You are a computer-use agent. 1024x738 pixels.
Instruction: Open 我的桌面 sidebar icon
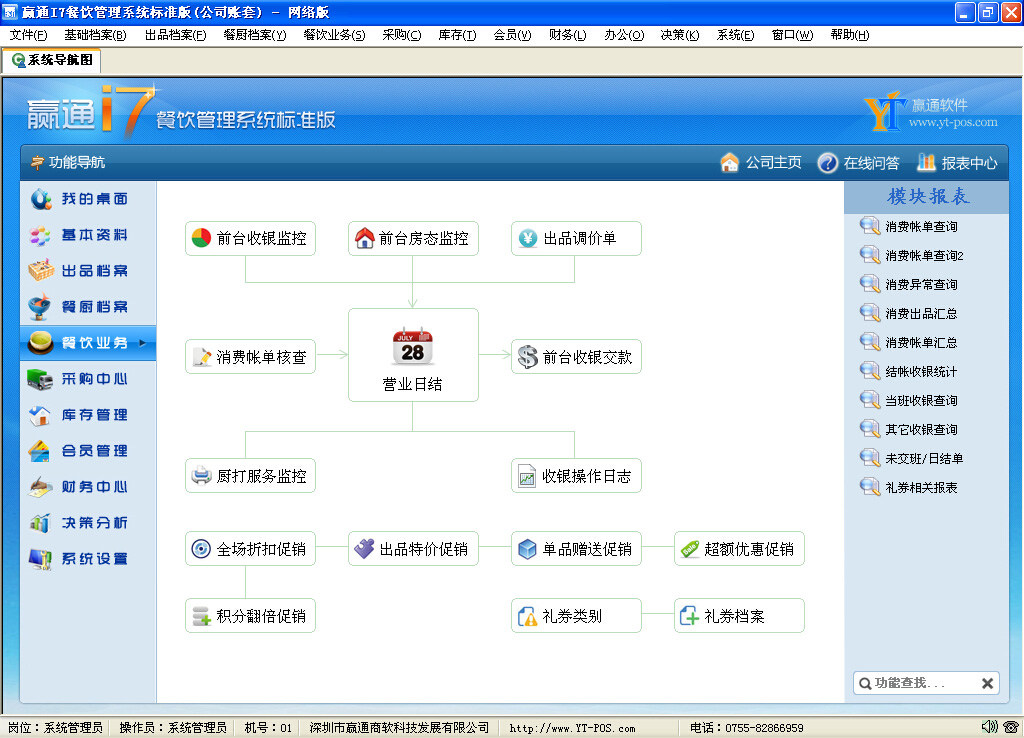[41, 199]
